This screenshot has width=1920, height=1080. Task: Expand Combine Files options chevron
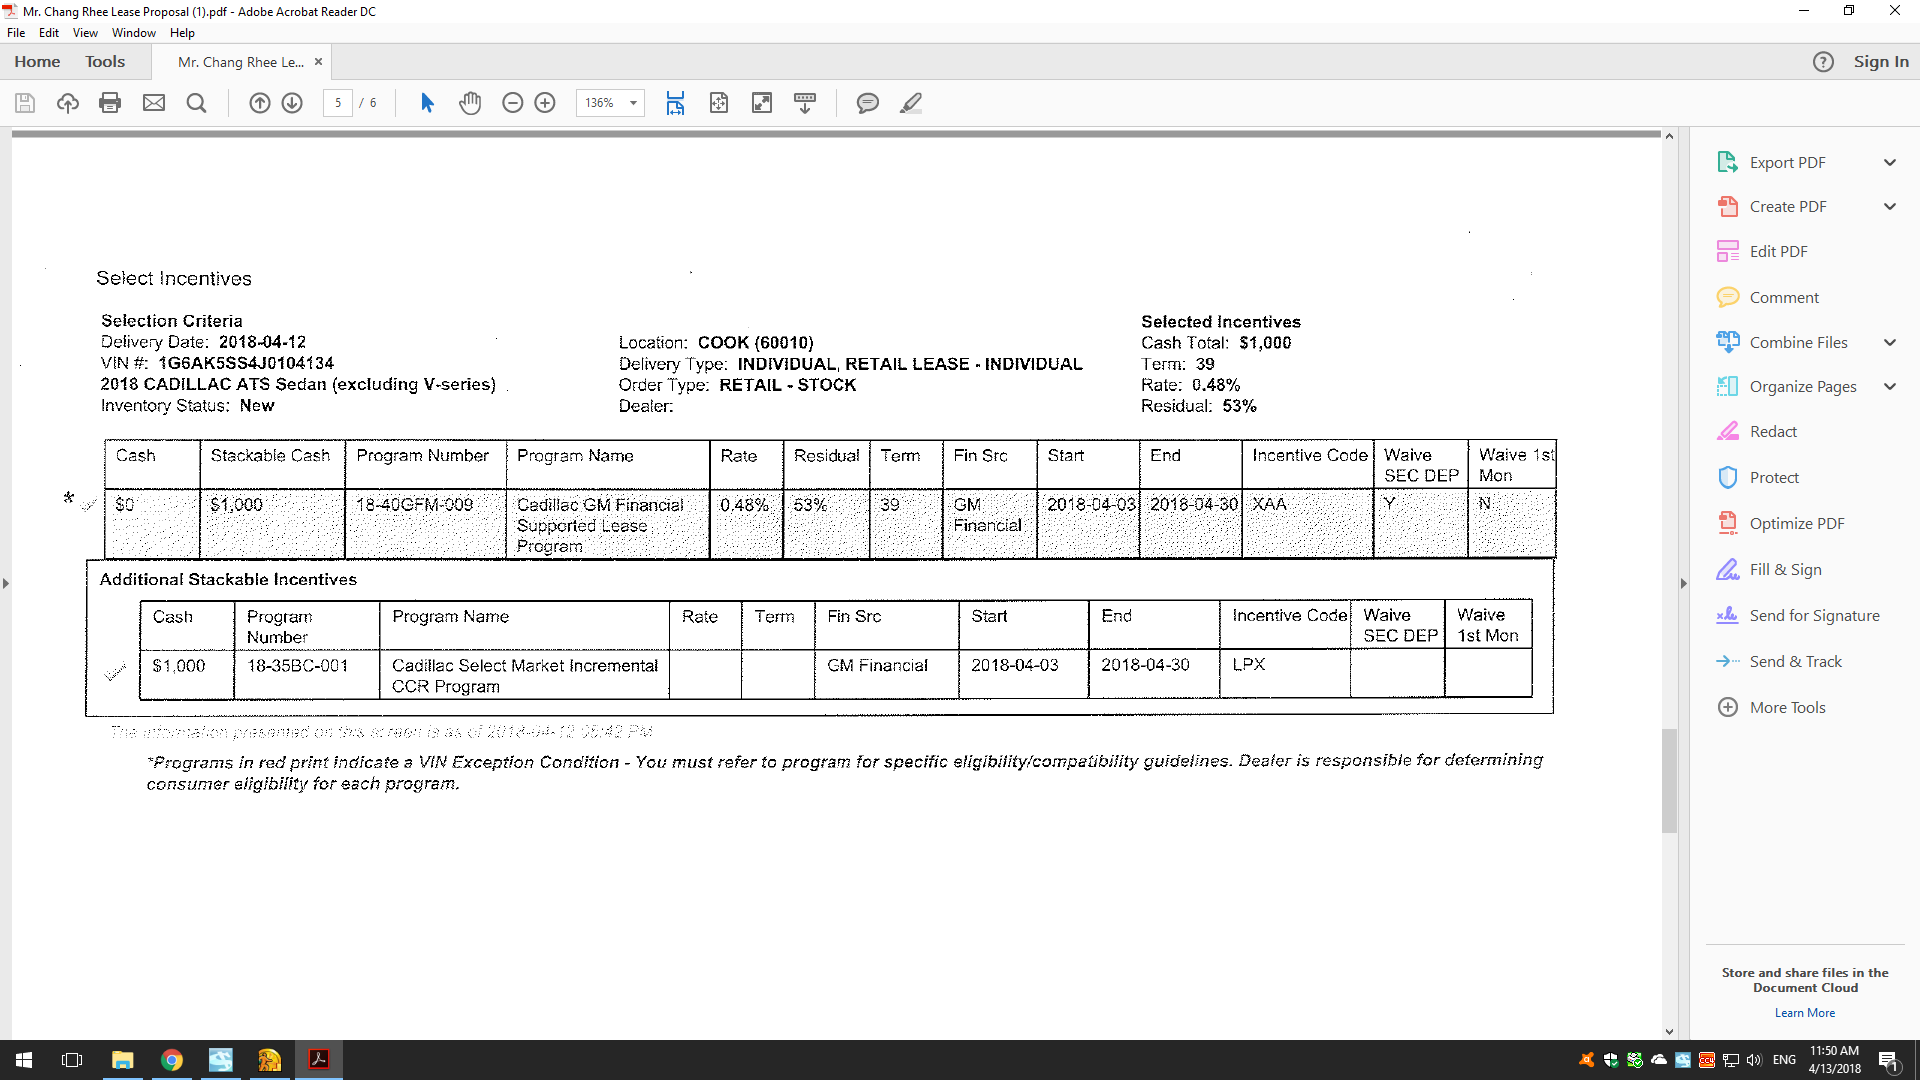tap(1890, 343)
